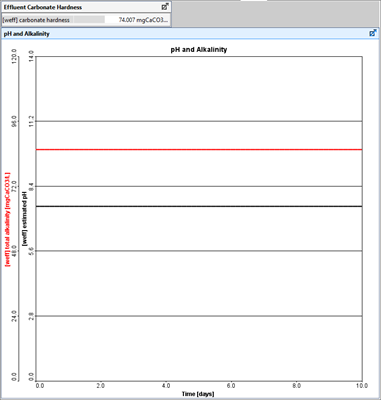Click the 6.0 tick on time axis
381x400 pixels.
pos(231,386)
